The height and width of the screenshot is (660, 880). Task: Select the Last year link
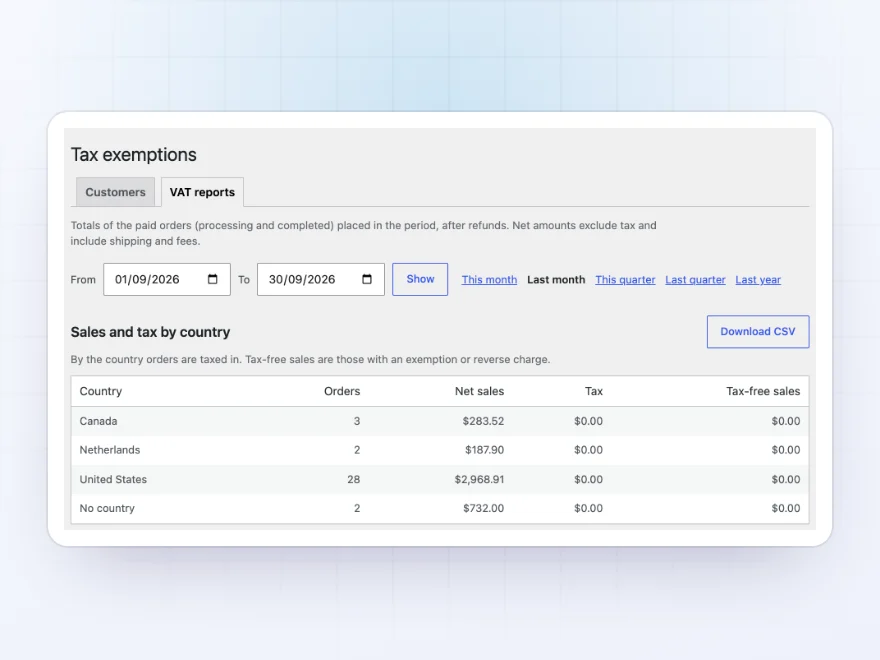[x=758, y=279]
